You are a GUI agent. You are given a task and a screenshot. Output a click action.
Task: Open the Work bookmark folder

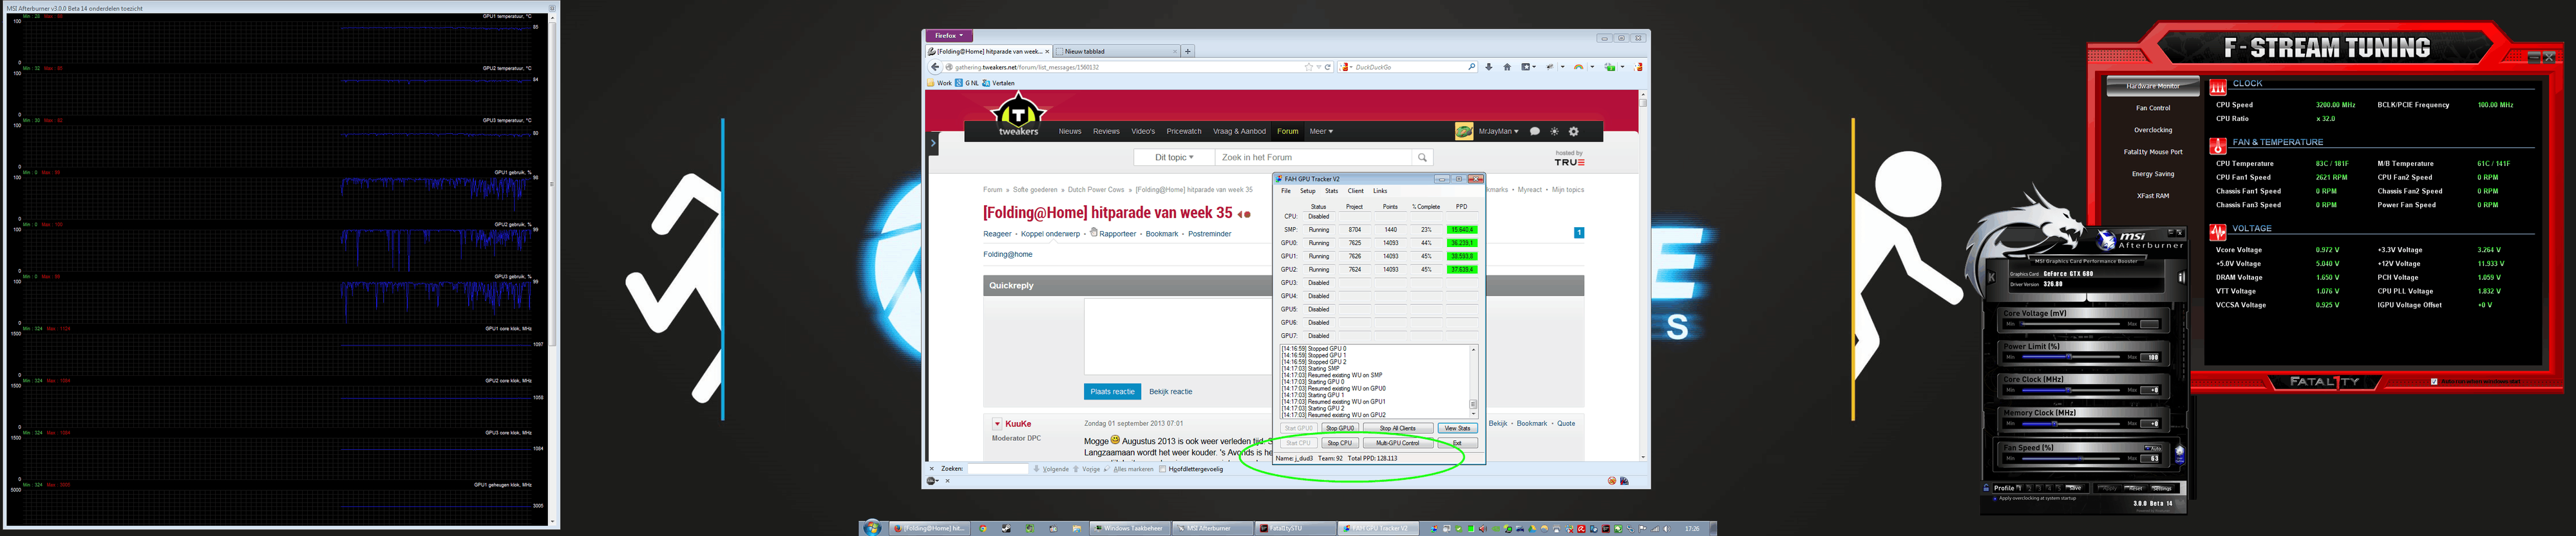(x=940, y=83)
